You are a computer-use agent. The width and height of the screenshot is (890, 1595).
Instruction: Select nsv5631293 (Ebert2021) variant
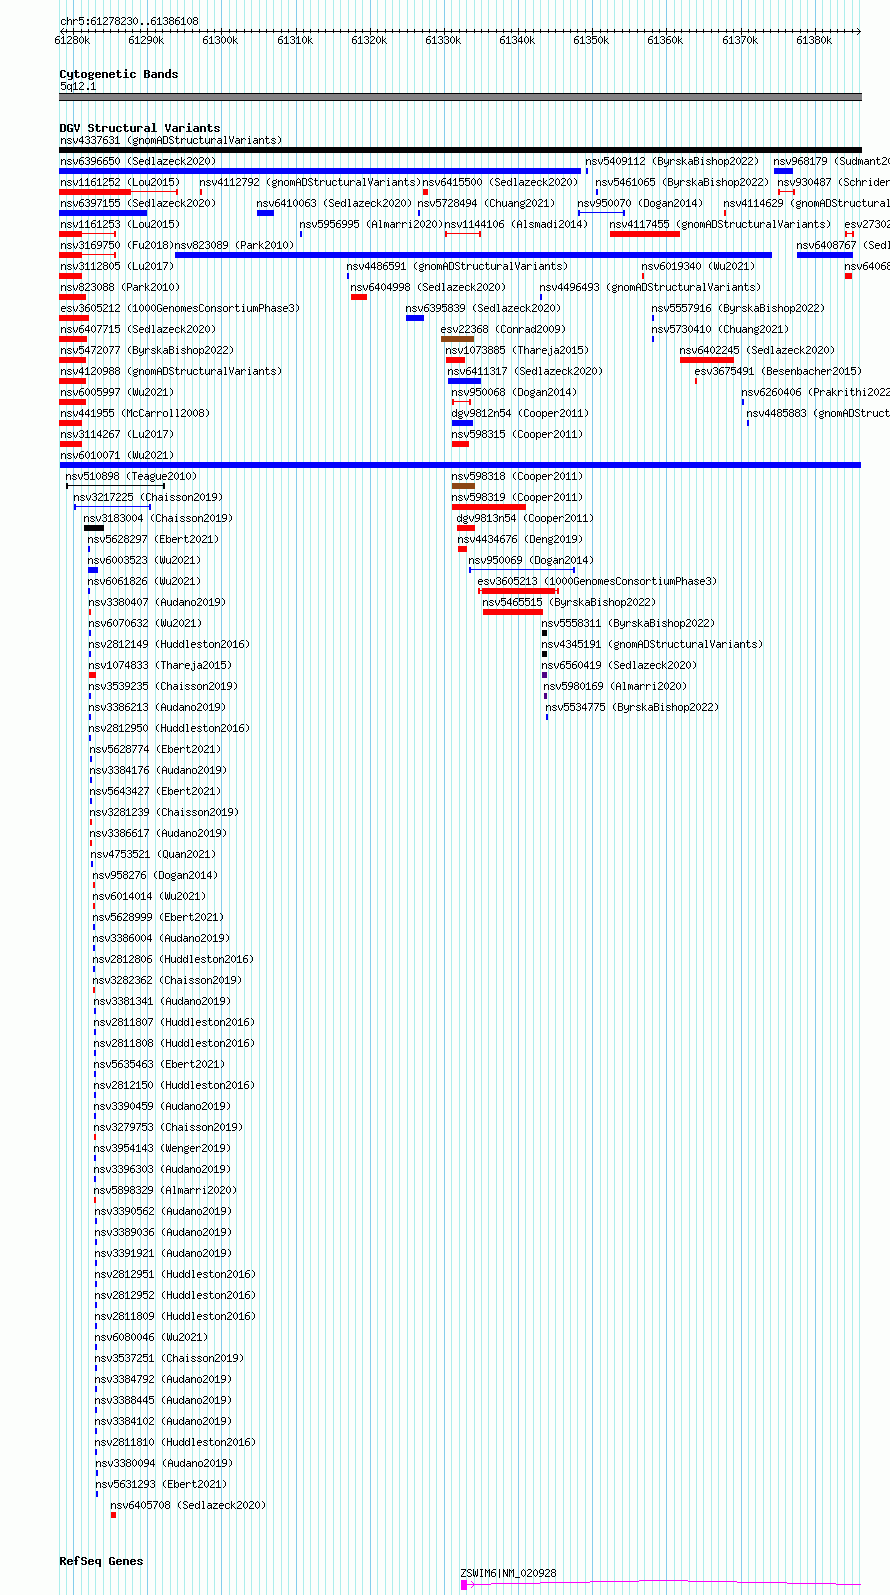click(x=161, y=1484)
